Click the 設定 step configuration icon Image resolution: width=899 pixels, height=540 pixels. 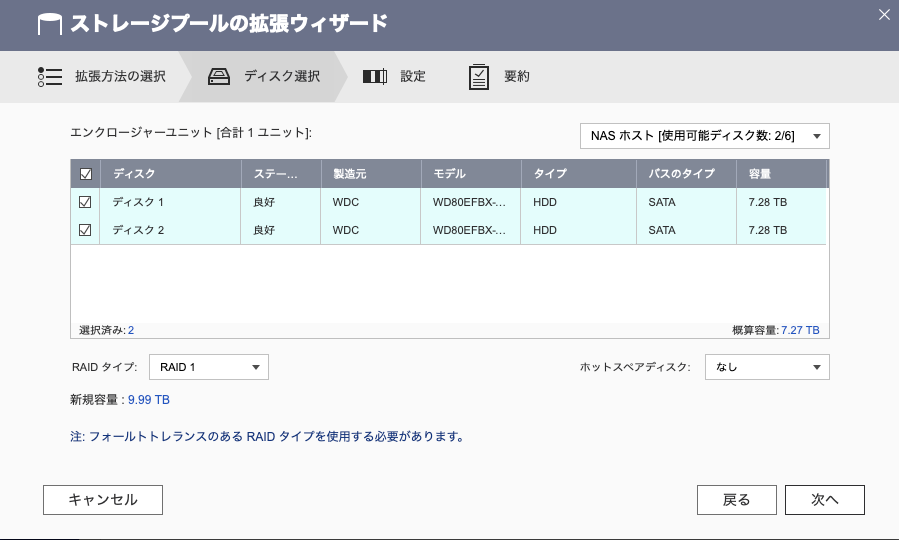(375, 76)
